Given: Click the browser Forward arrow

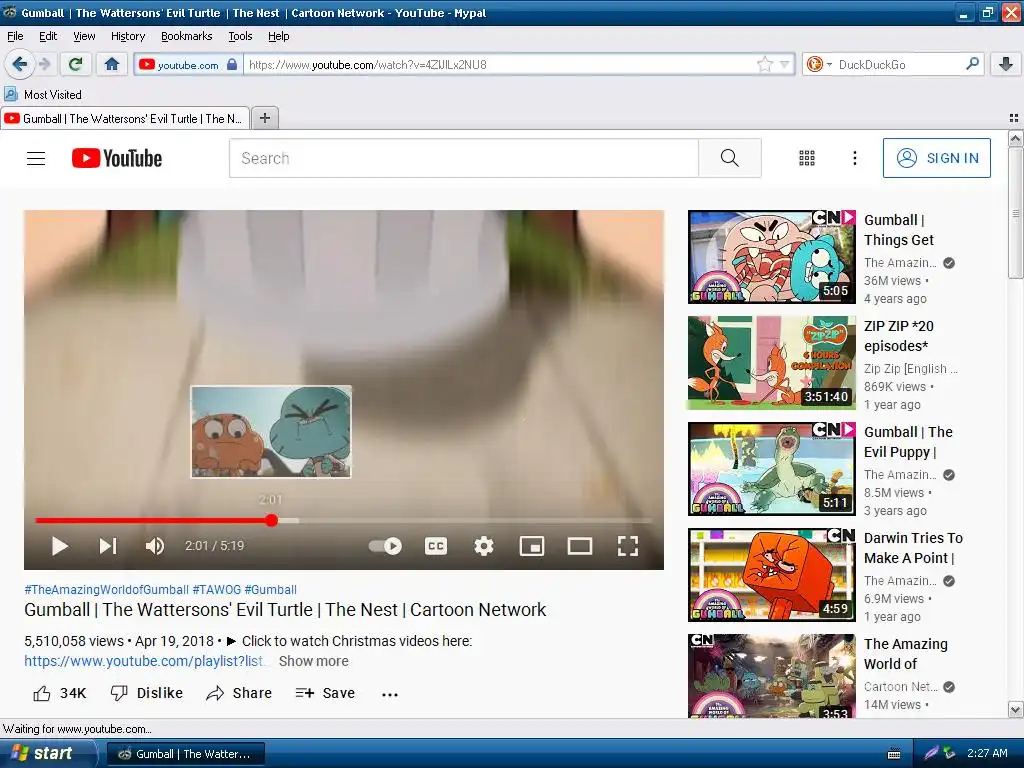Looking at the screenshot, I should click(x=44, y=64).
